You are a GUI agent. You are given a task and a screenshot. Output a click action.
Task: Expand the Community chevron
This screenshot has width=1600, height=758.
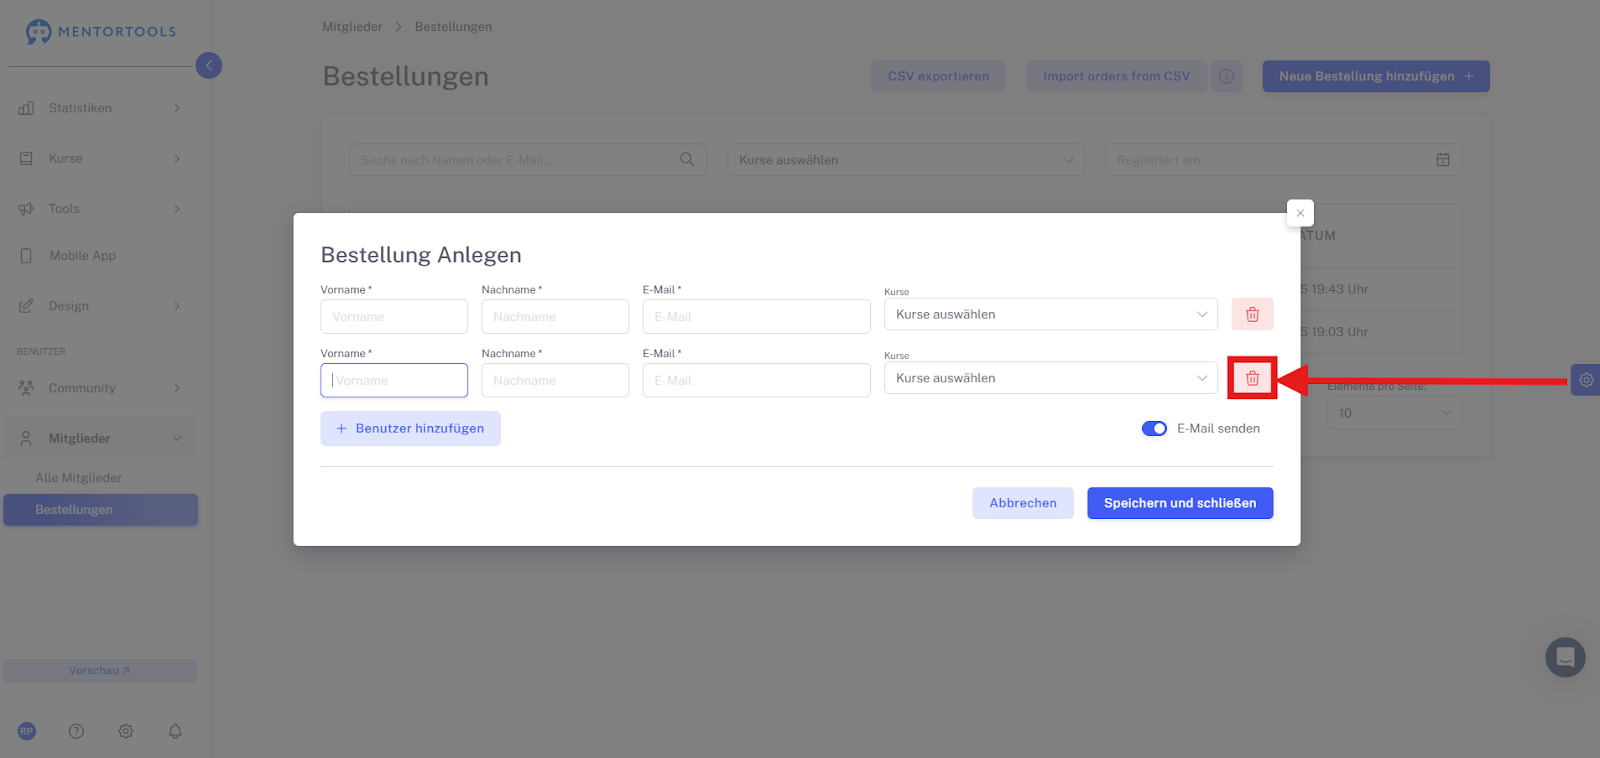pyautogui.click(x=177, y=388)
